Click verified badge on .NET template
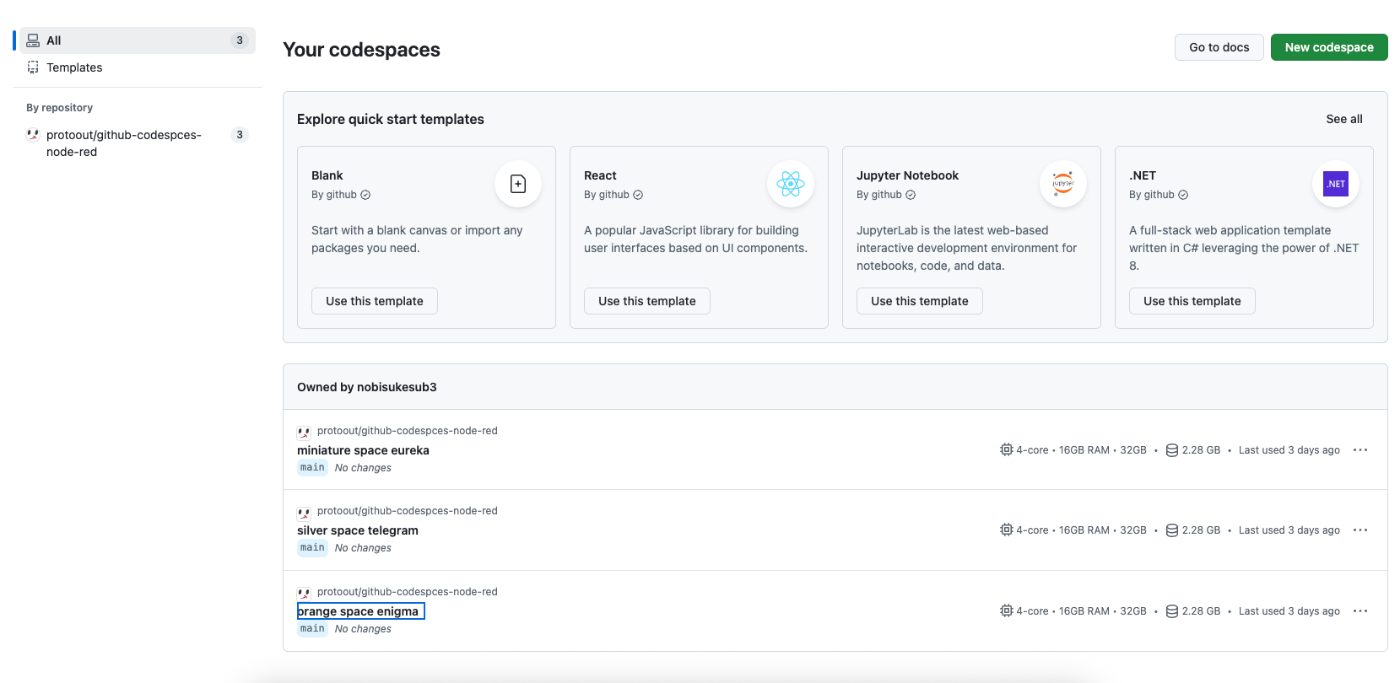Image resolution: width=1400 pixels, height=683 pixels. coord(1183,195)
